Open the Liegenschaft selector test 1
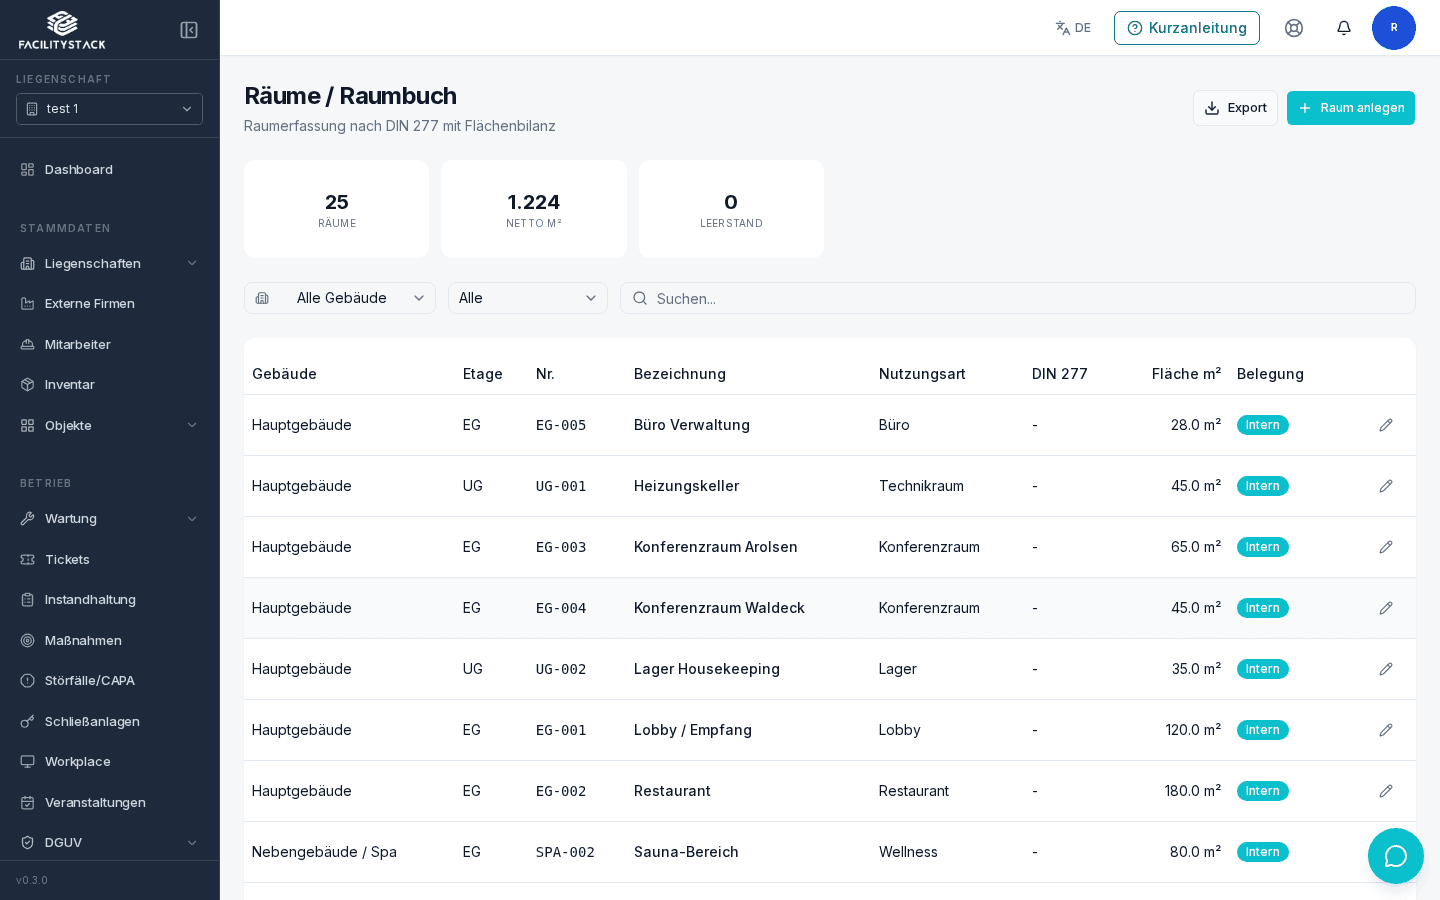Screen dimensions: 1440x900 pyautogui.click(x=110, y=109)
